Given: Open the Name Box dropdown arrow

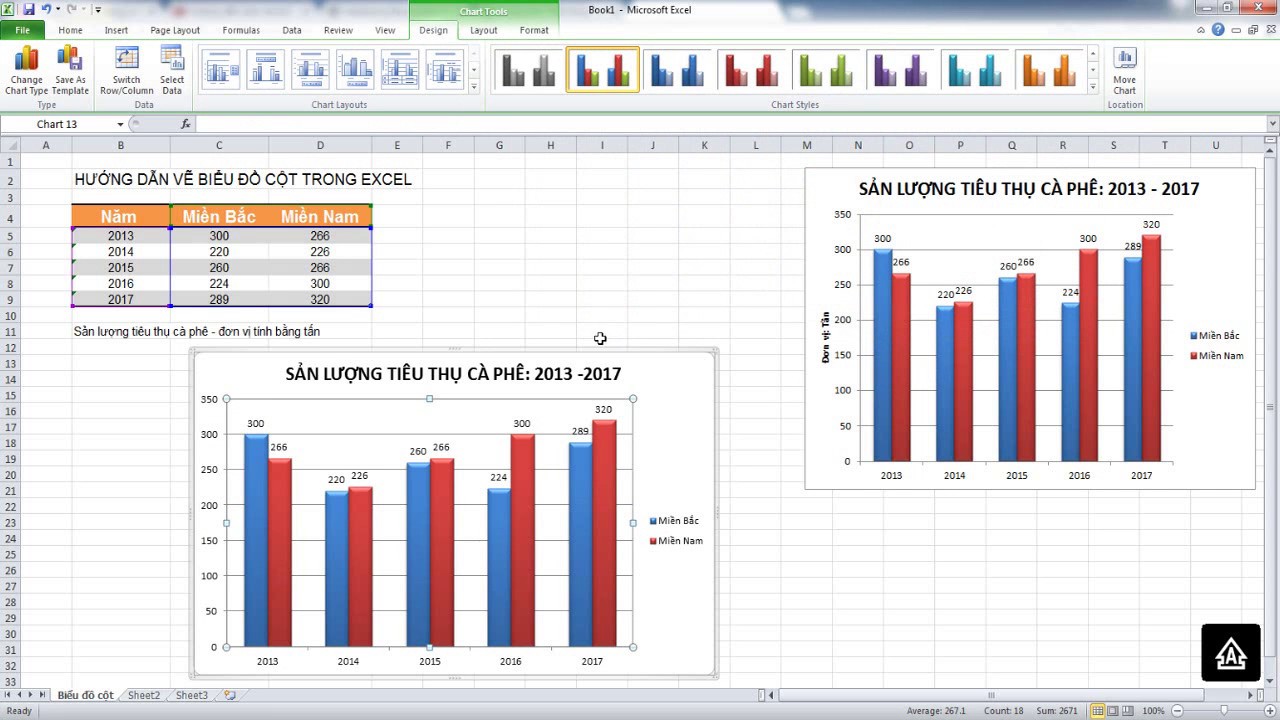Looking at the screenshot, I should (x=120, y=124).
